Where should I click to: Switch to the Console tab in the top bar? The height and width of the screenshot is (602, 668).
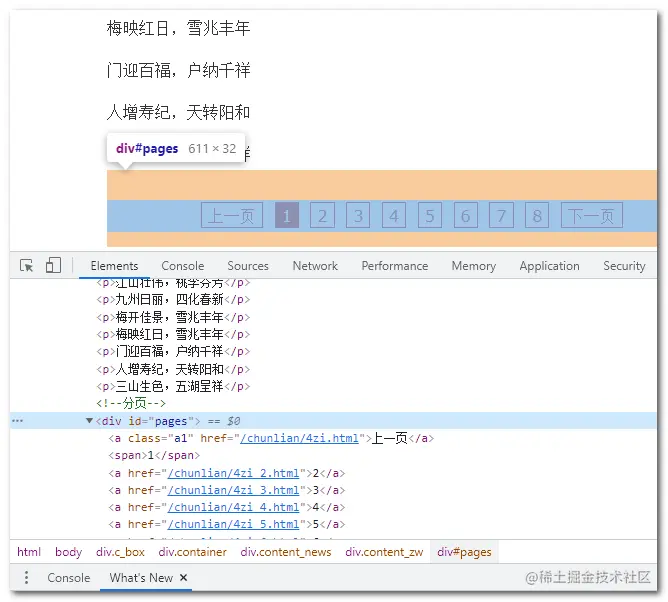click(183, 266)
